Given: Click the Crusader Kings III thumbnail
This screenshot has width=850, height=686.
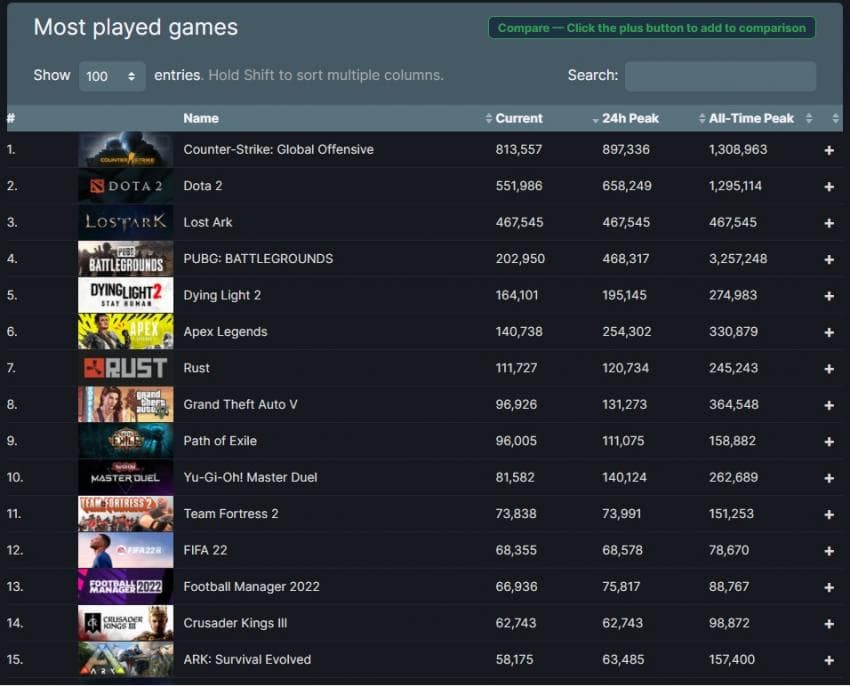Looking at the screenshot, I should (x=126, y=623).
